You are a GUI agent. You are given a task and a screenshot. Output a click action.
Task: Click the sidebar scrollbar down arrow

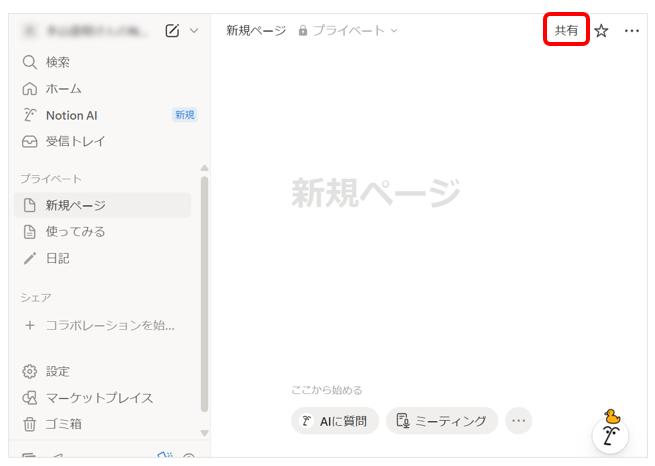pyautogui.click(x=204, y=433)
